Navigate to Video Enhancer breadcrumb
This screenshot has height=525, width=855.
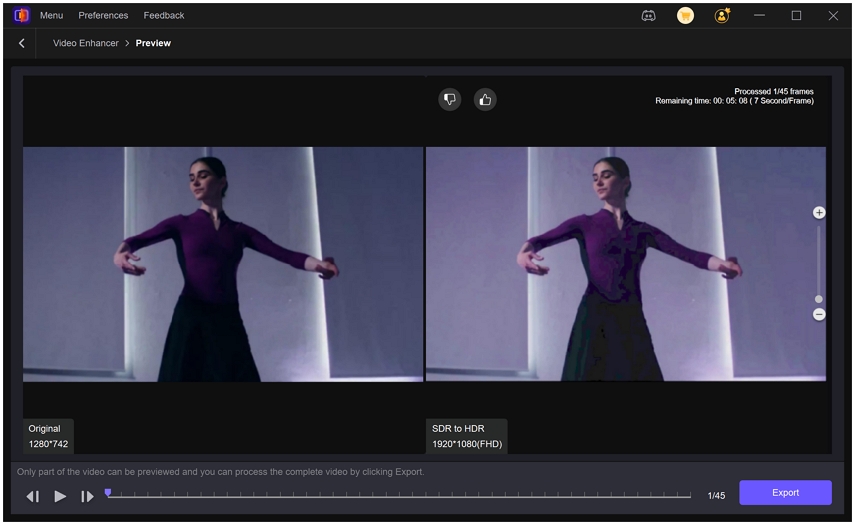coord(86,43)
